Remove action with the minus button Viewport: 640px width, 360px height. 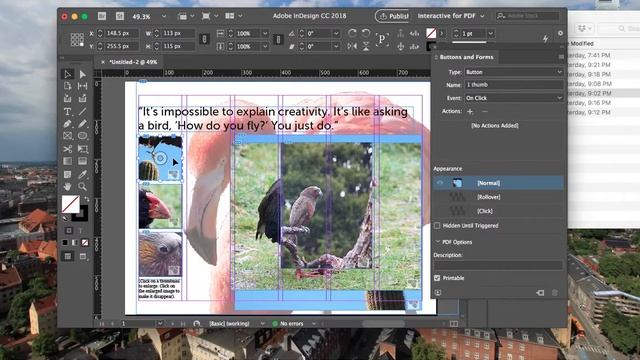click(x=484, y=111)
